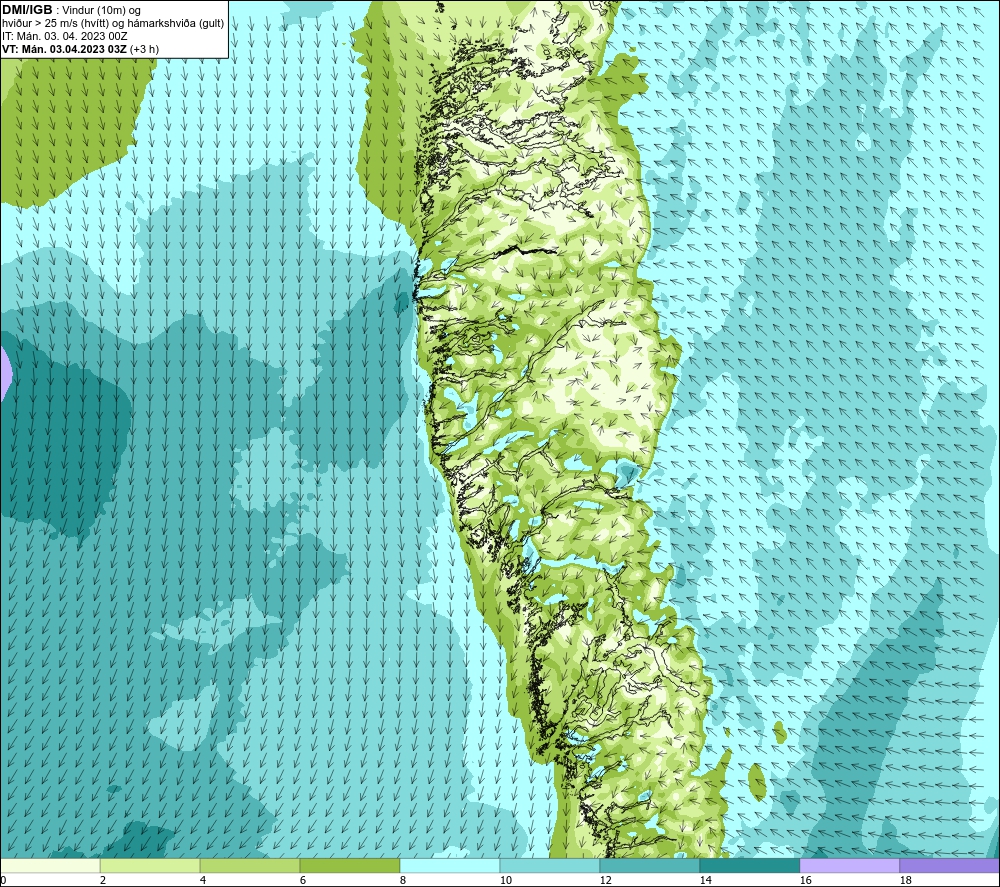
Task: Click the teal 12–14 m/s legend swatch
Action: (649, 865)
